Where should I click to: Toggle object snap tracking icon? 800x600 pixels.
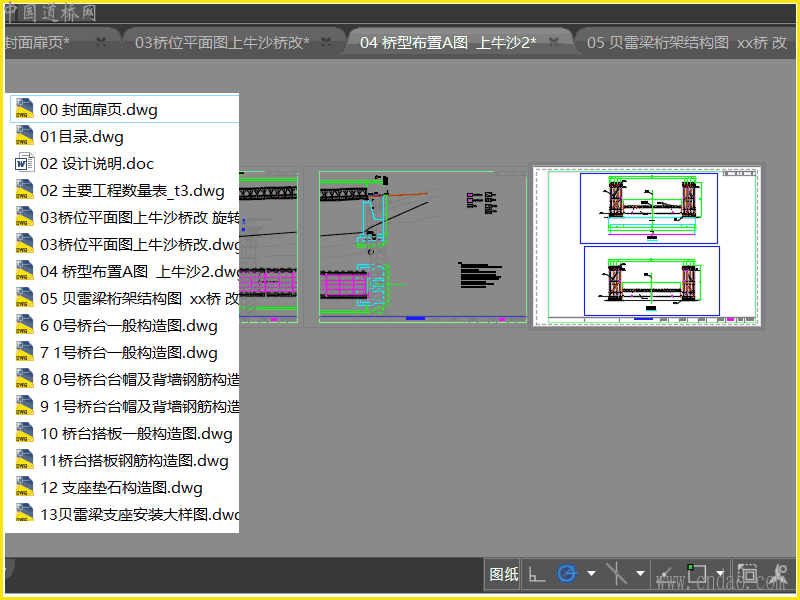coord(664,575)
